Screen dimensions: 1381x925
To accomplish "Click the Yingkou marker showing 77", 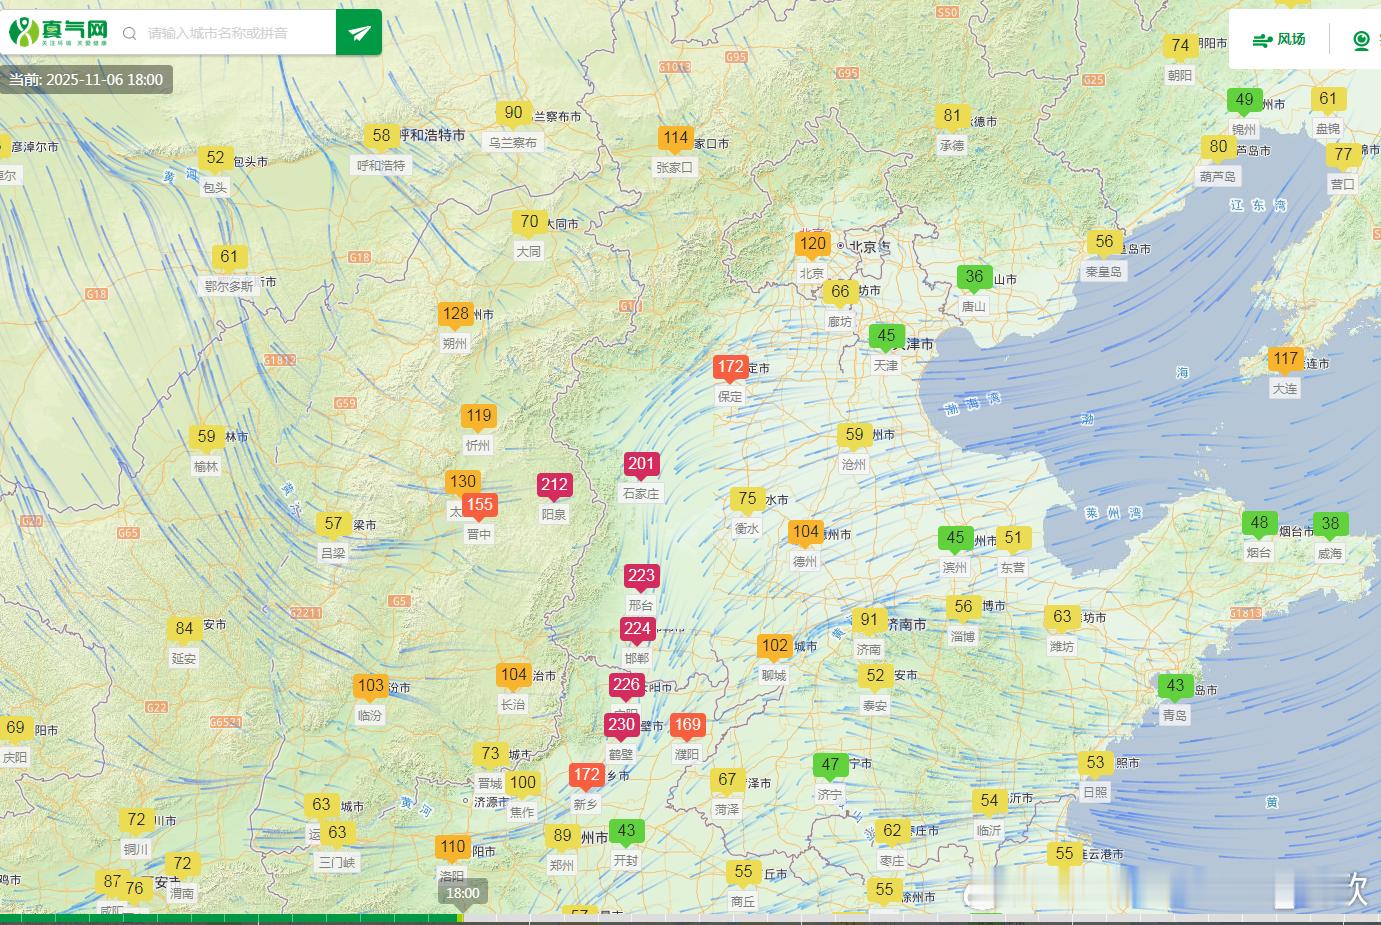I will 1343,155.
